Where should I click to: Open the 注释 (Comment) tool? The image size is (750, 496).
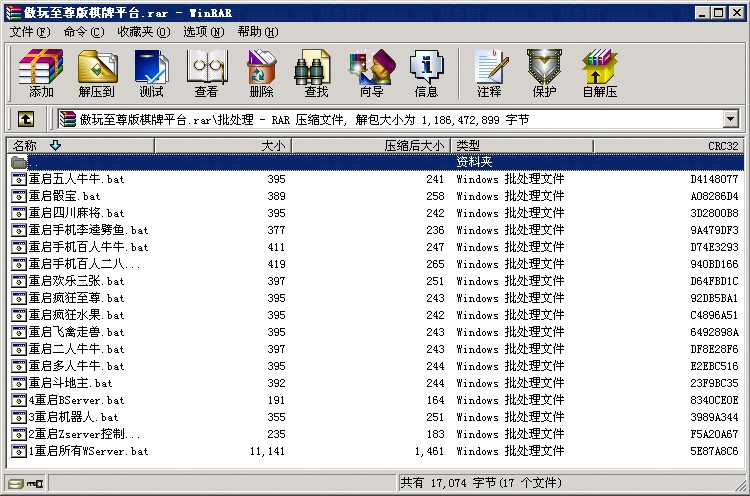(x=489, y=73)
